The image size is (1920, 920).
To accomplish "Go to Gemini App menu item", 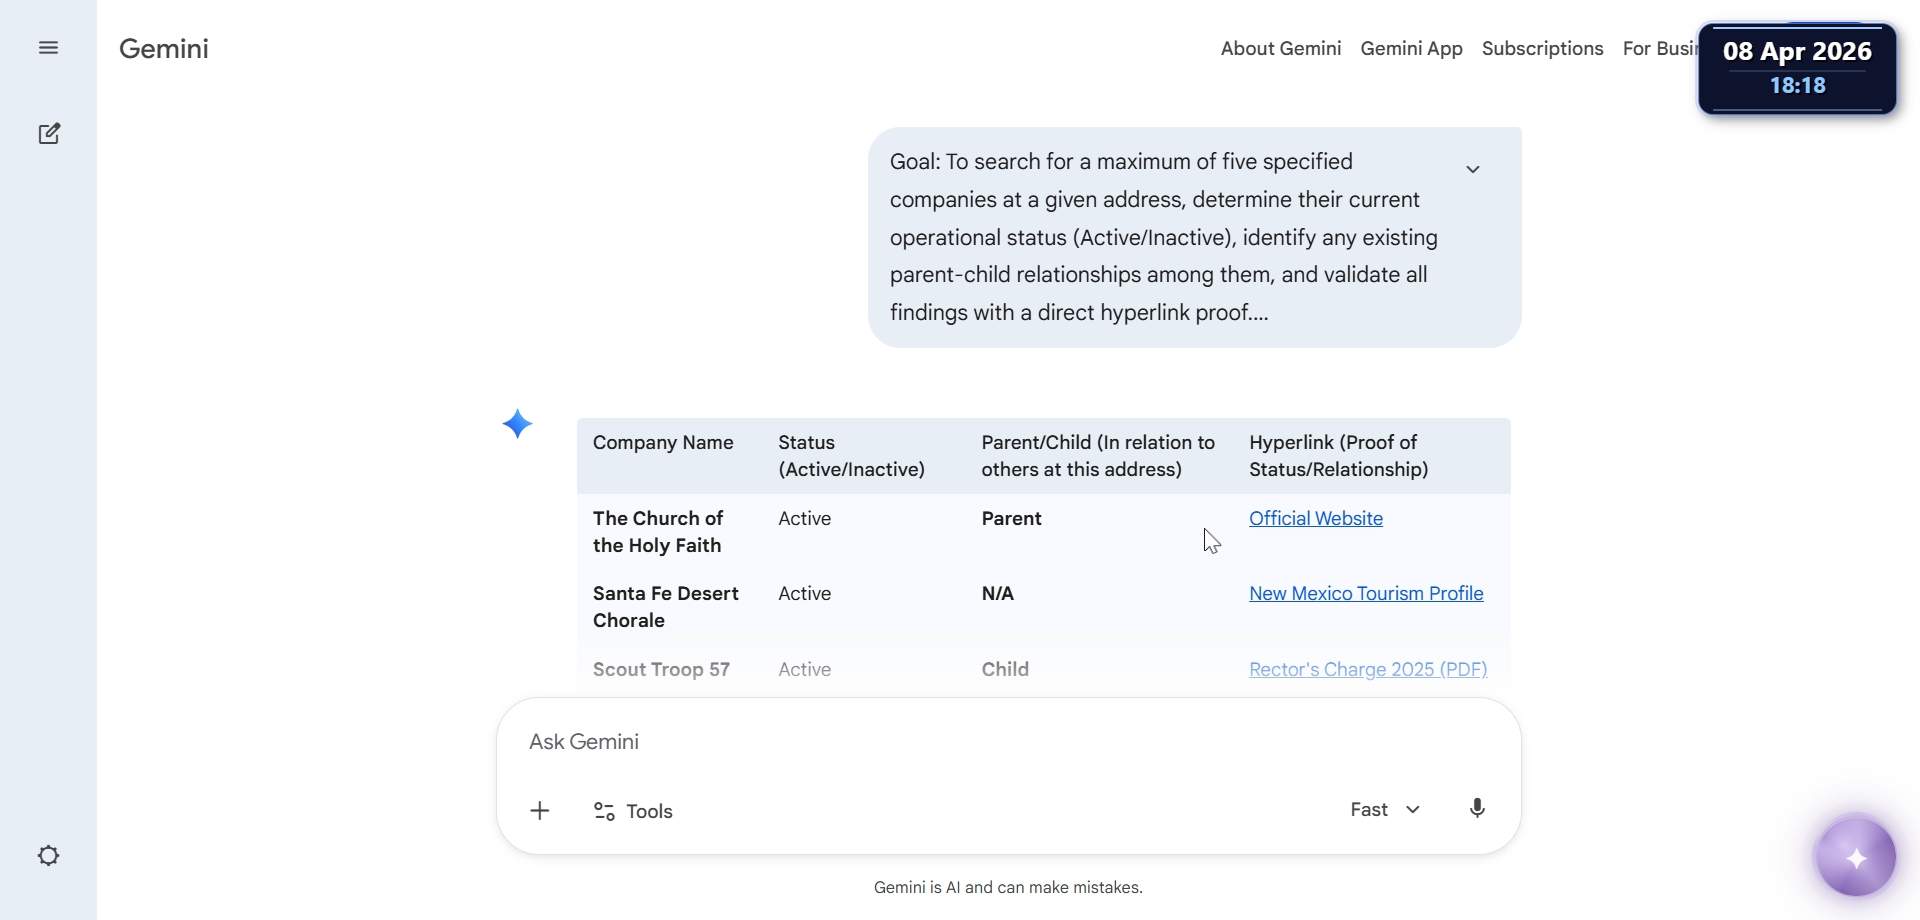I will (1411, 49).
